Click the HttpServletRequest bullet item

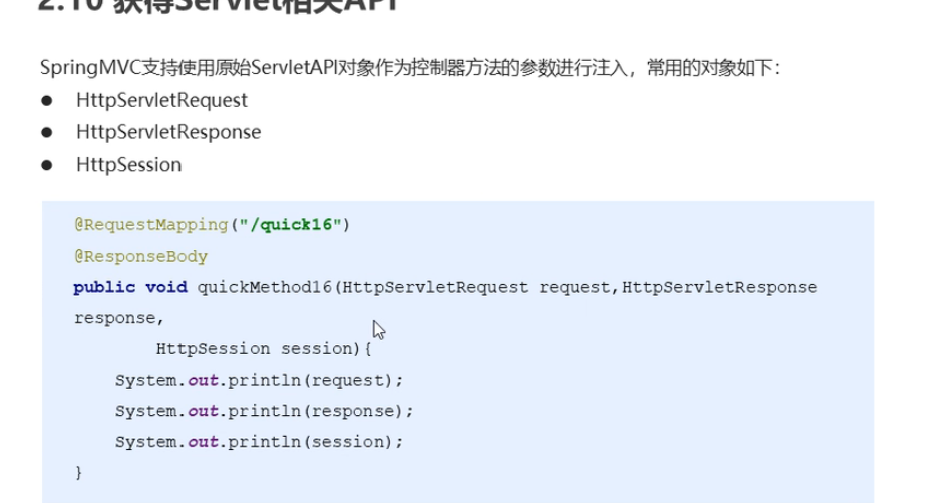pyautogui.click(x=161, y=100)
